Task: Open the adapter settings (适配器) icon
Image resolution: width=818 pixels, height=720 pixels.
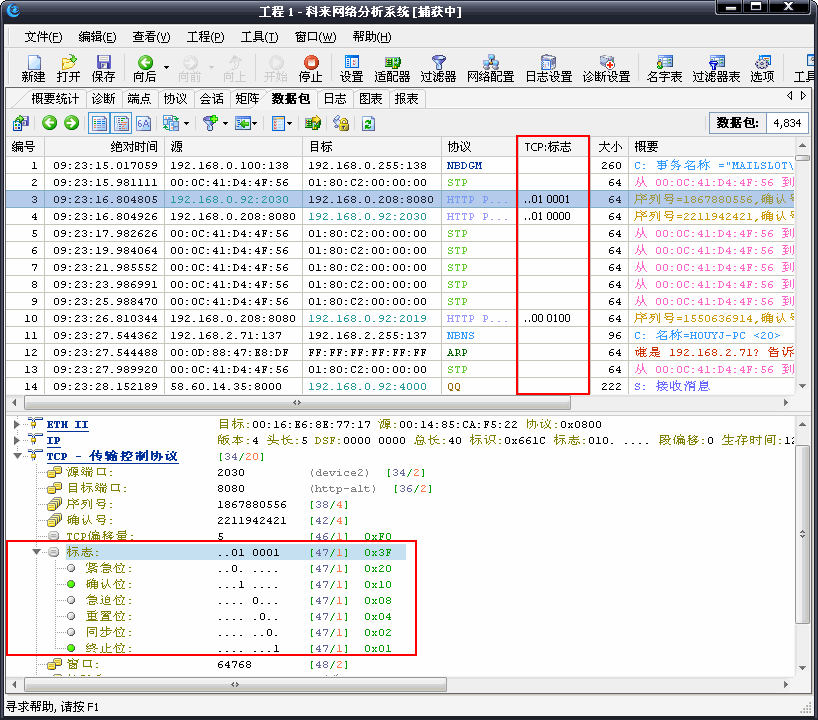Action: [392, 68]
